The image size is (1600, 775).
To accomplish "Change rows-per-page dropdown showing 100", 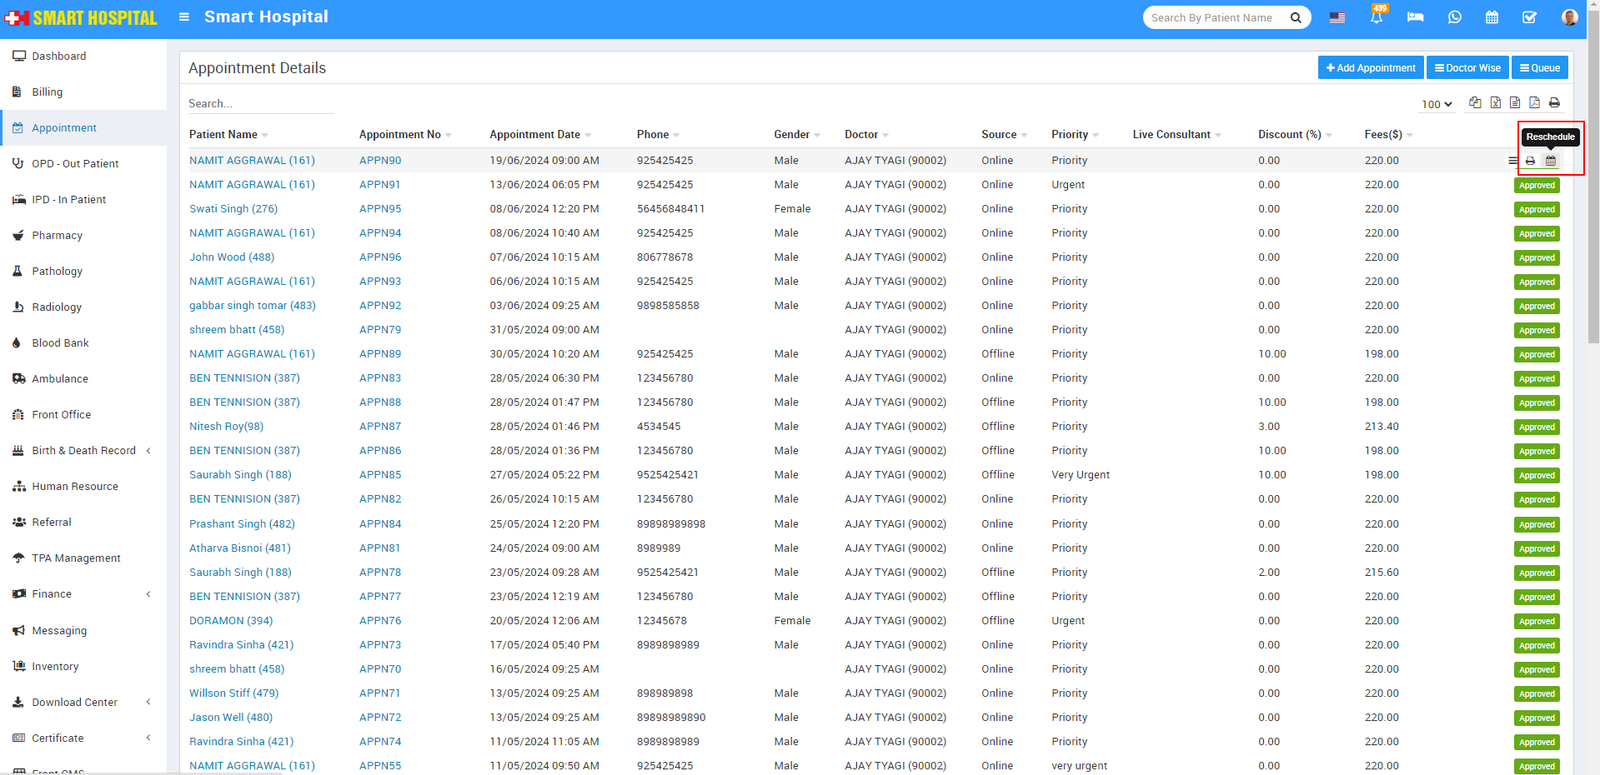I will [1436, 104].
